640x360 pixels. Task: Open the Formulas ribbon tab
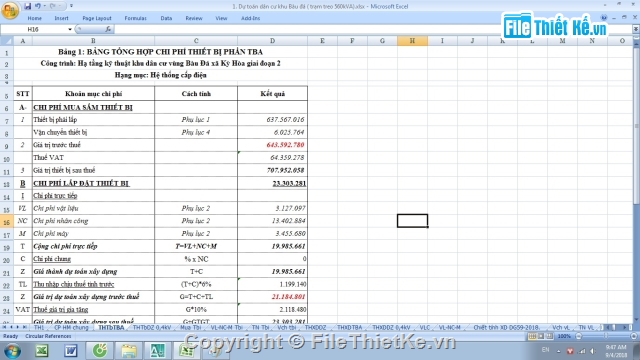point(136,18)
